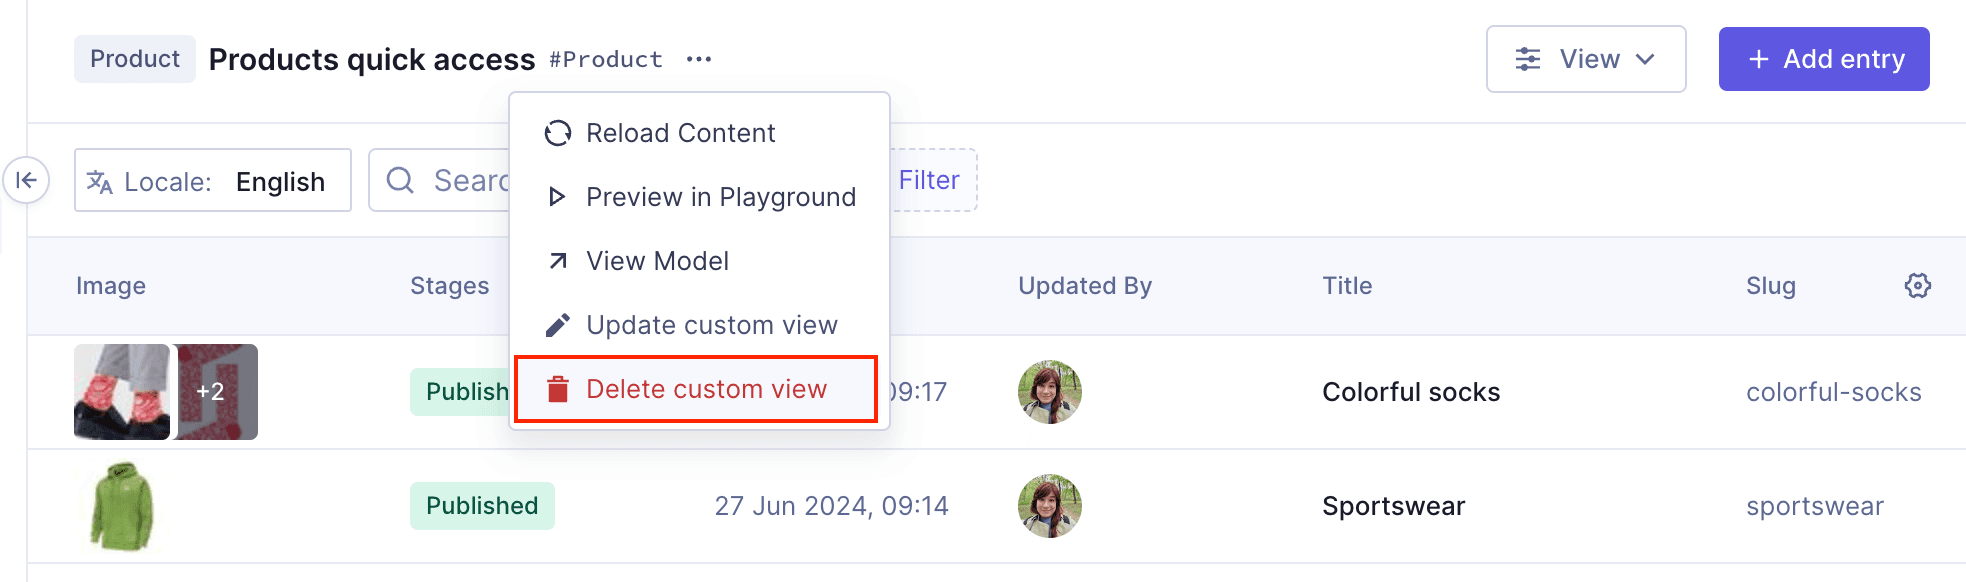This screenshot has height=582, width=1966.
Task: Open the +2 additional images thumbnail
Action: point(217,392)
